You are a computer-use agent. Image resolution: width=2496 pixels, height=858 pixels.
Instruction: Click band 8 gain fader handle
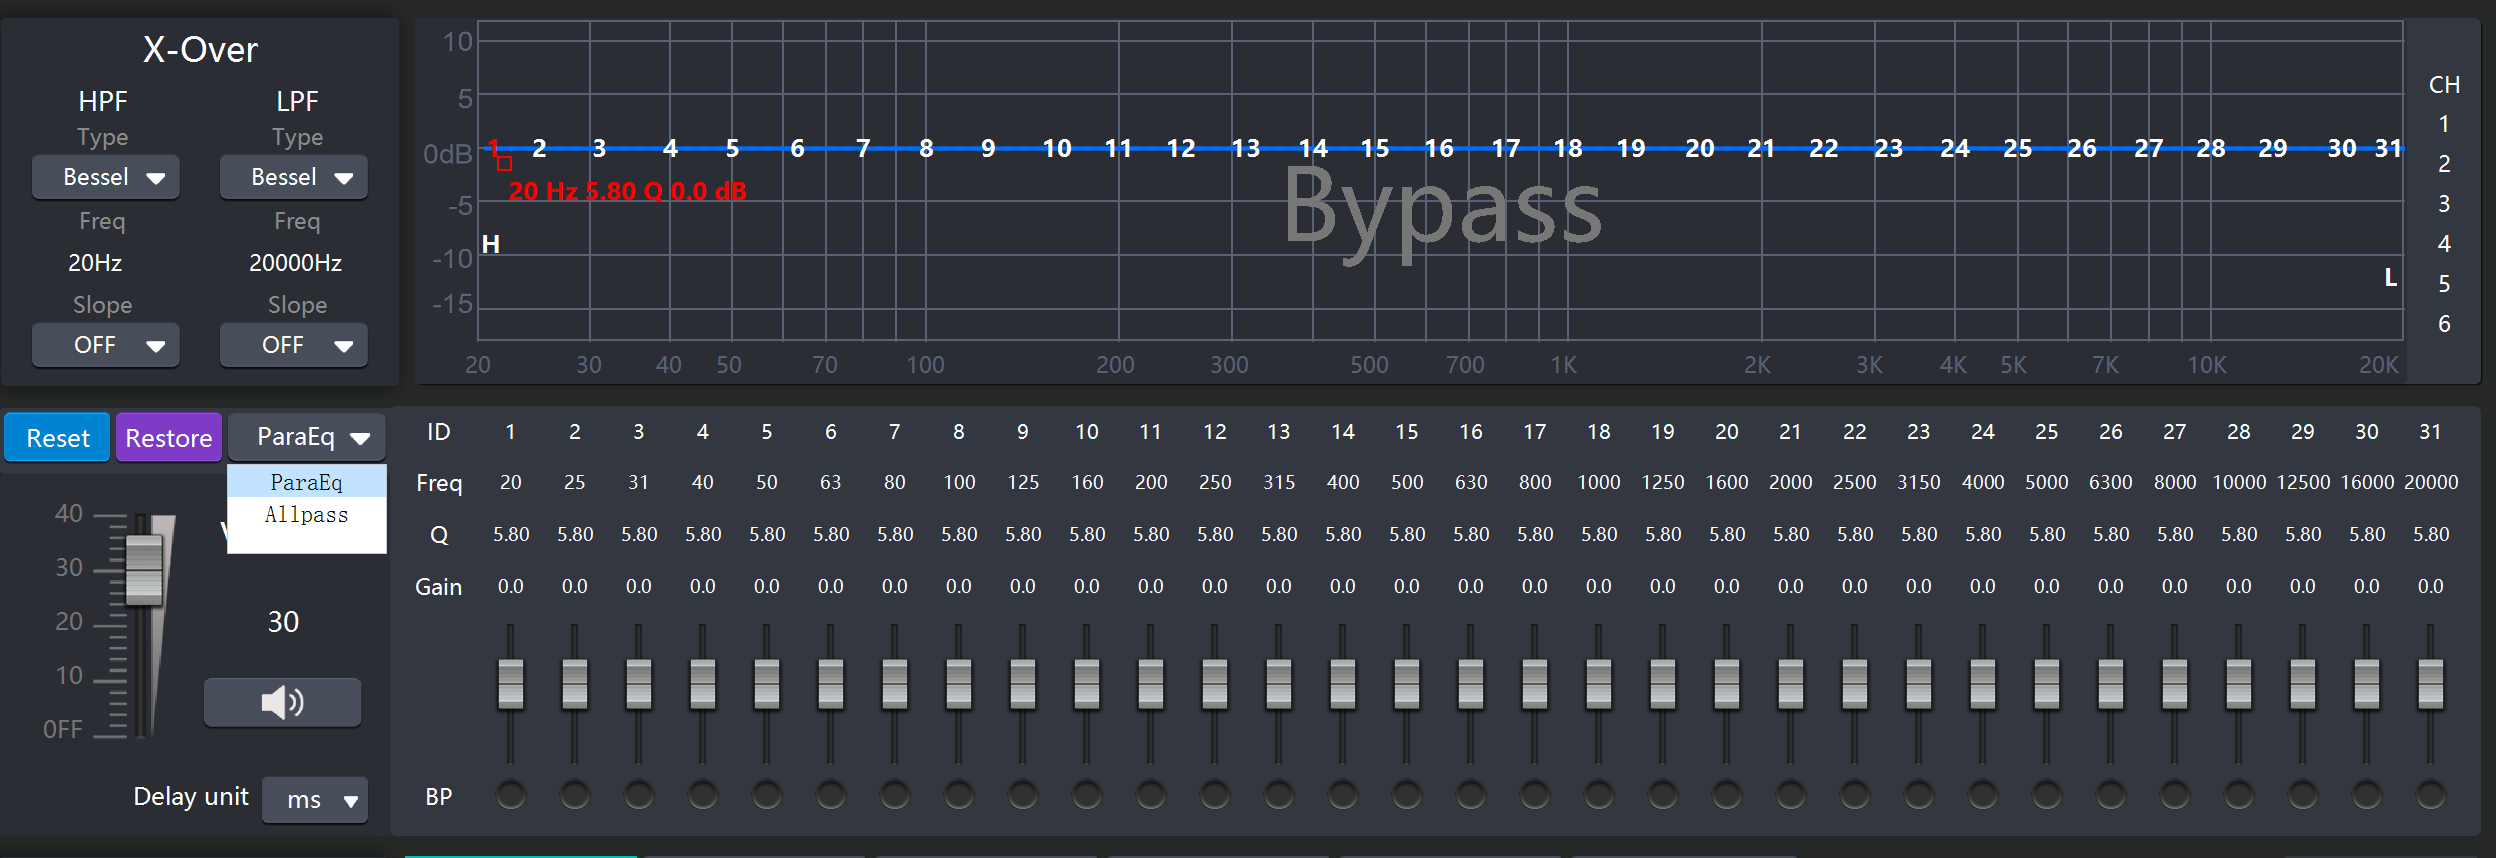tap(958, 685)
